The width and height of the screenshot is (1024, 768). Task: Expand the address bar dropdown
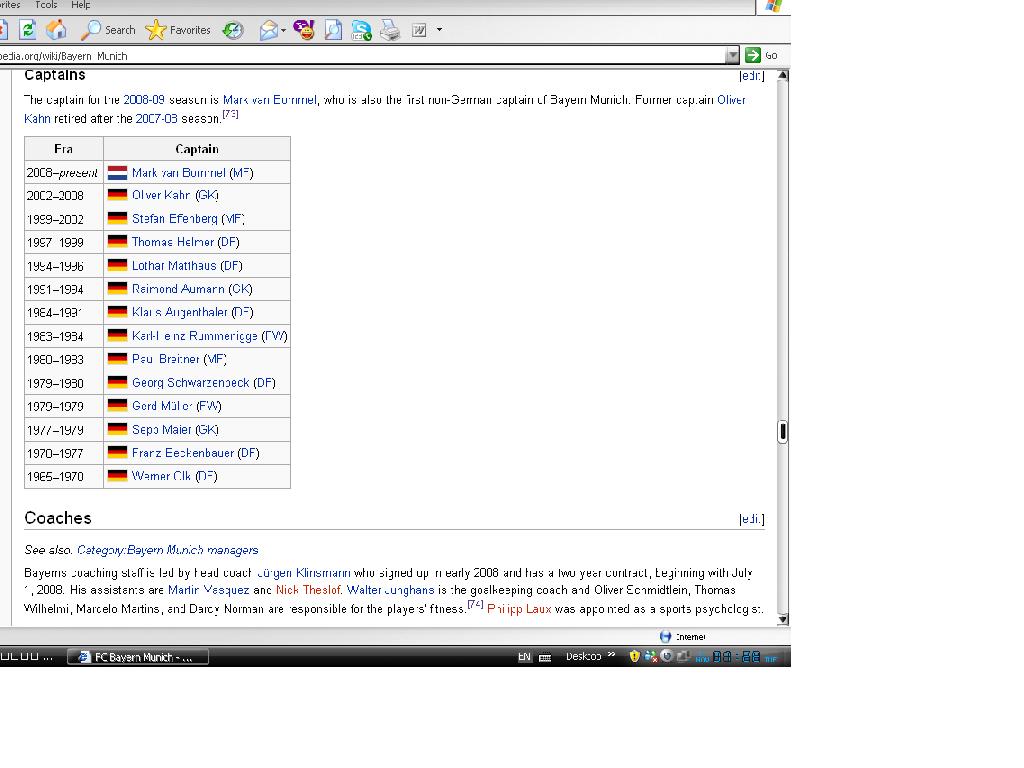click(x=732, y=56)
